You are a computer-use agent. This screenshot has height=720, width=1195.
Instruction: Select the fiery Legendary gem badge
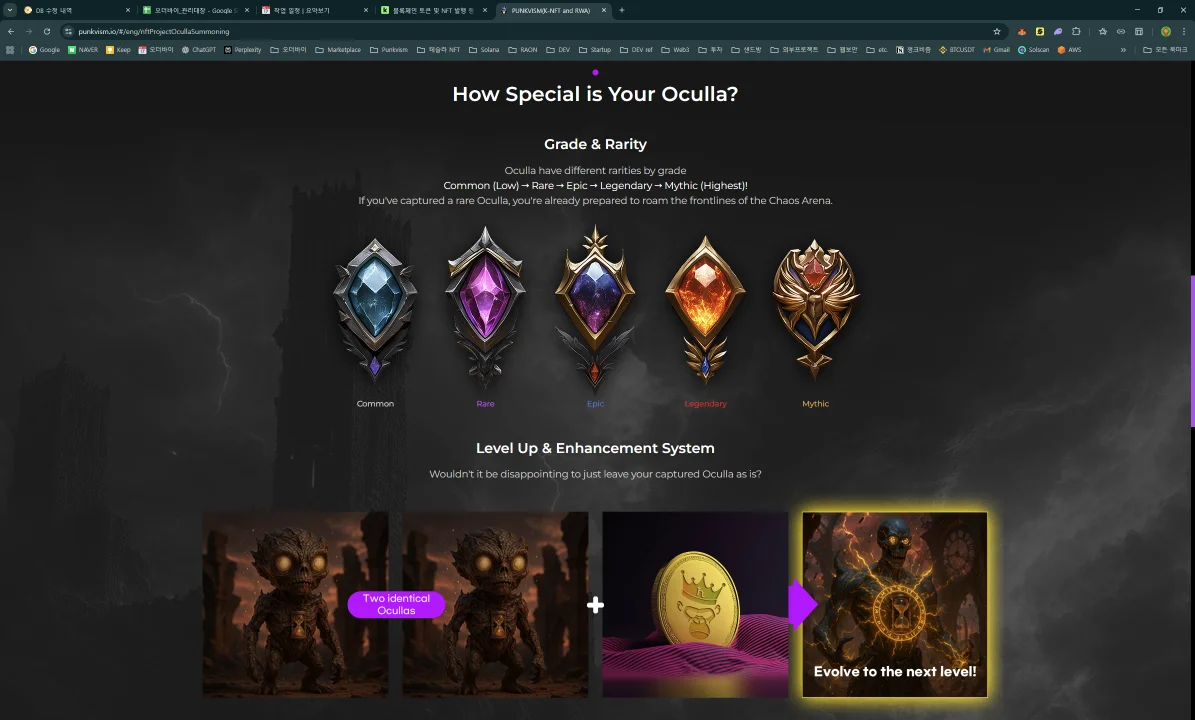(x=705, y=308)
